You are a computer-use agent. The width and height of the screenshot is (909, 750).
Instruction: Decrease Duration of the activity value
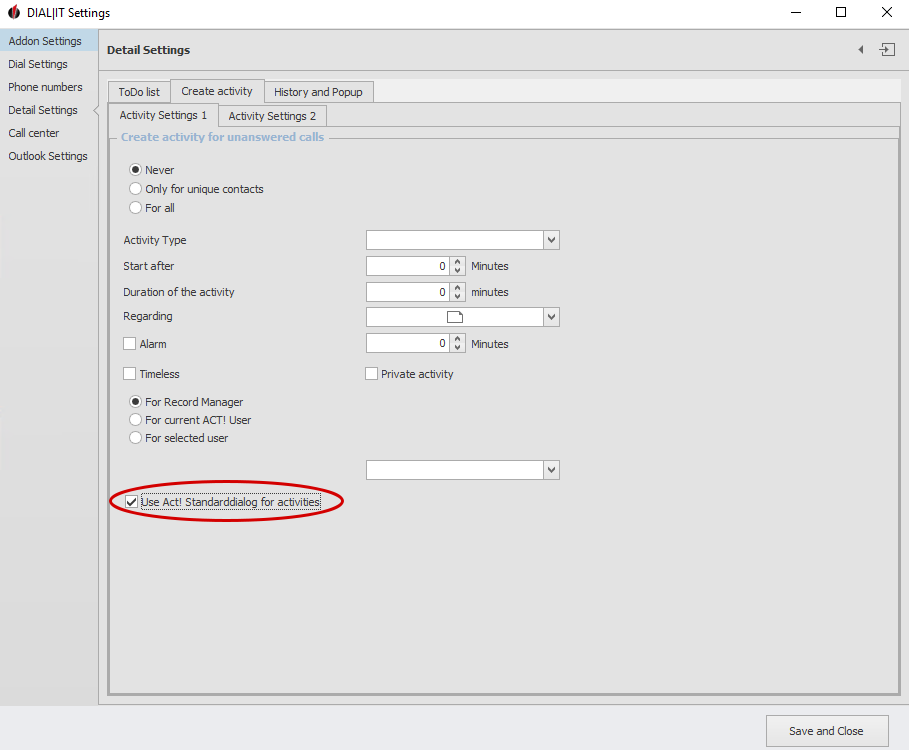click(457, 297)
